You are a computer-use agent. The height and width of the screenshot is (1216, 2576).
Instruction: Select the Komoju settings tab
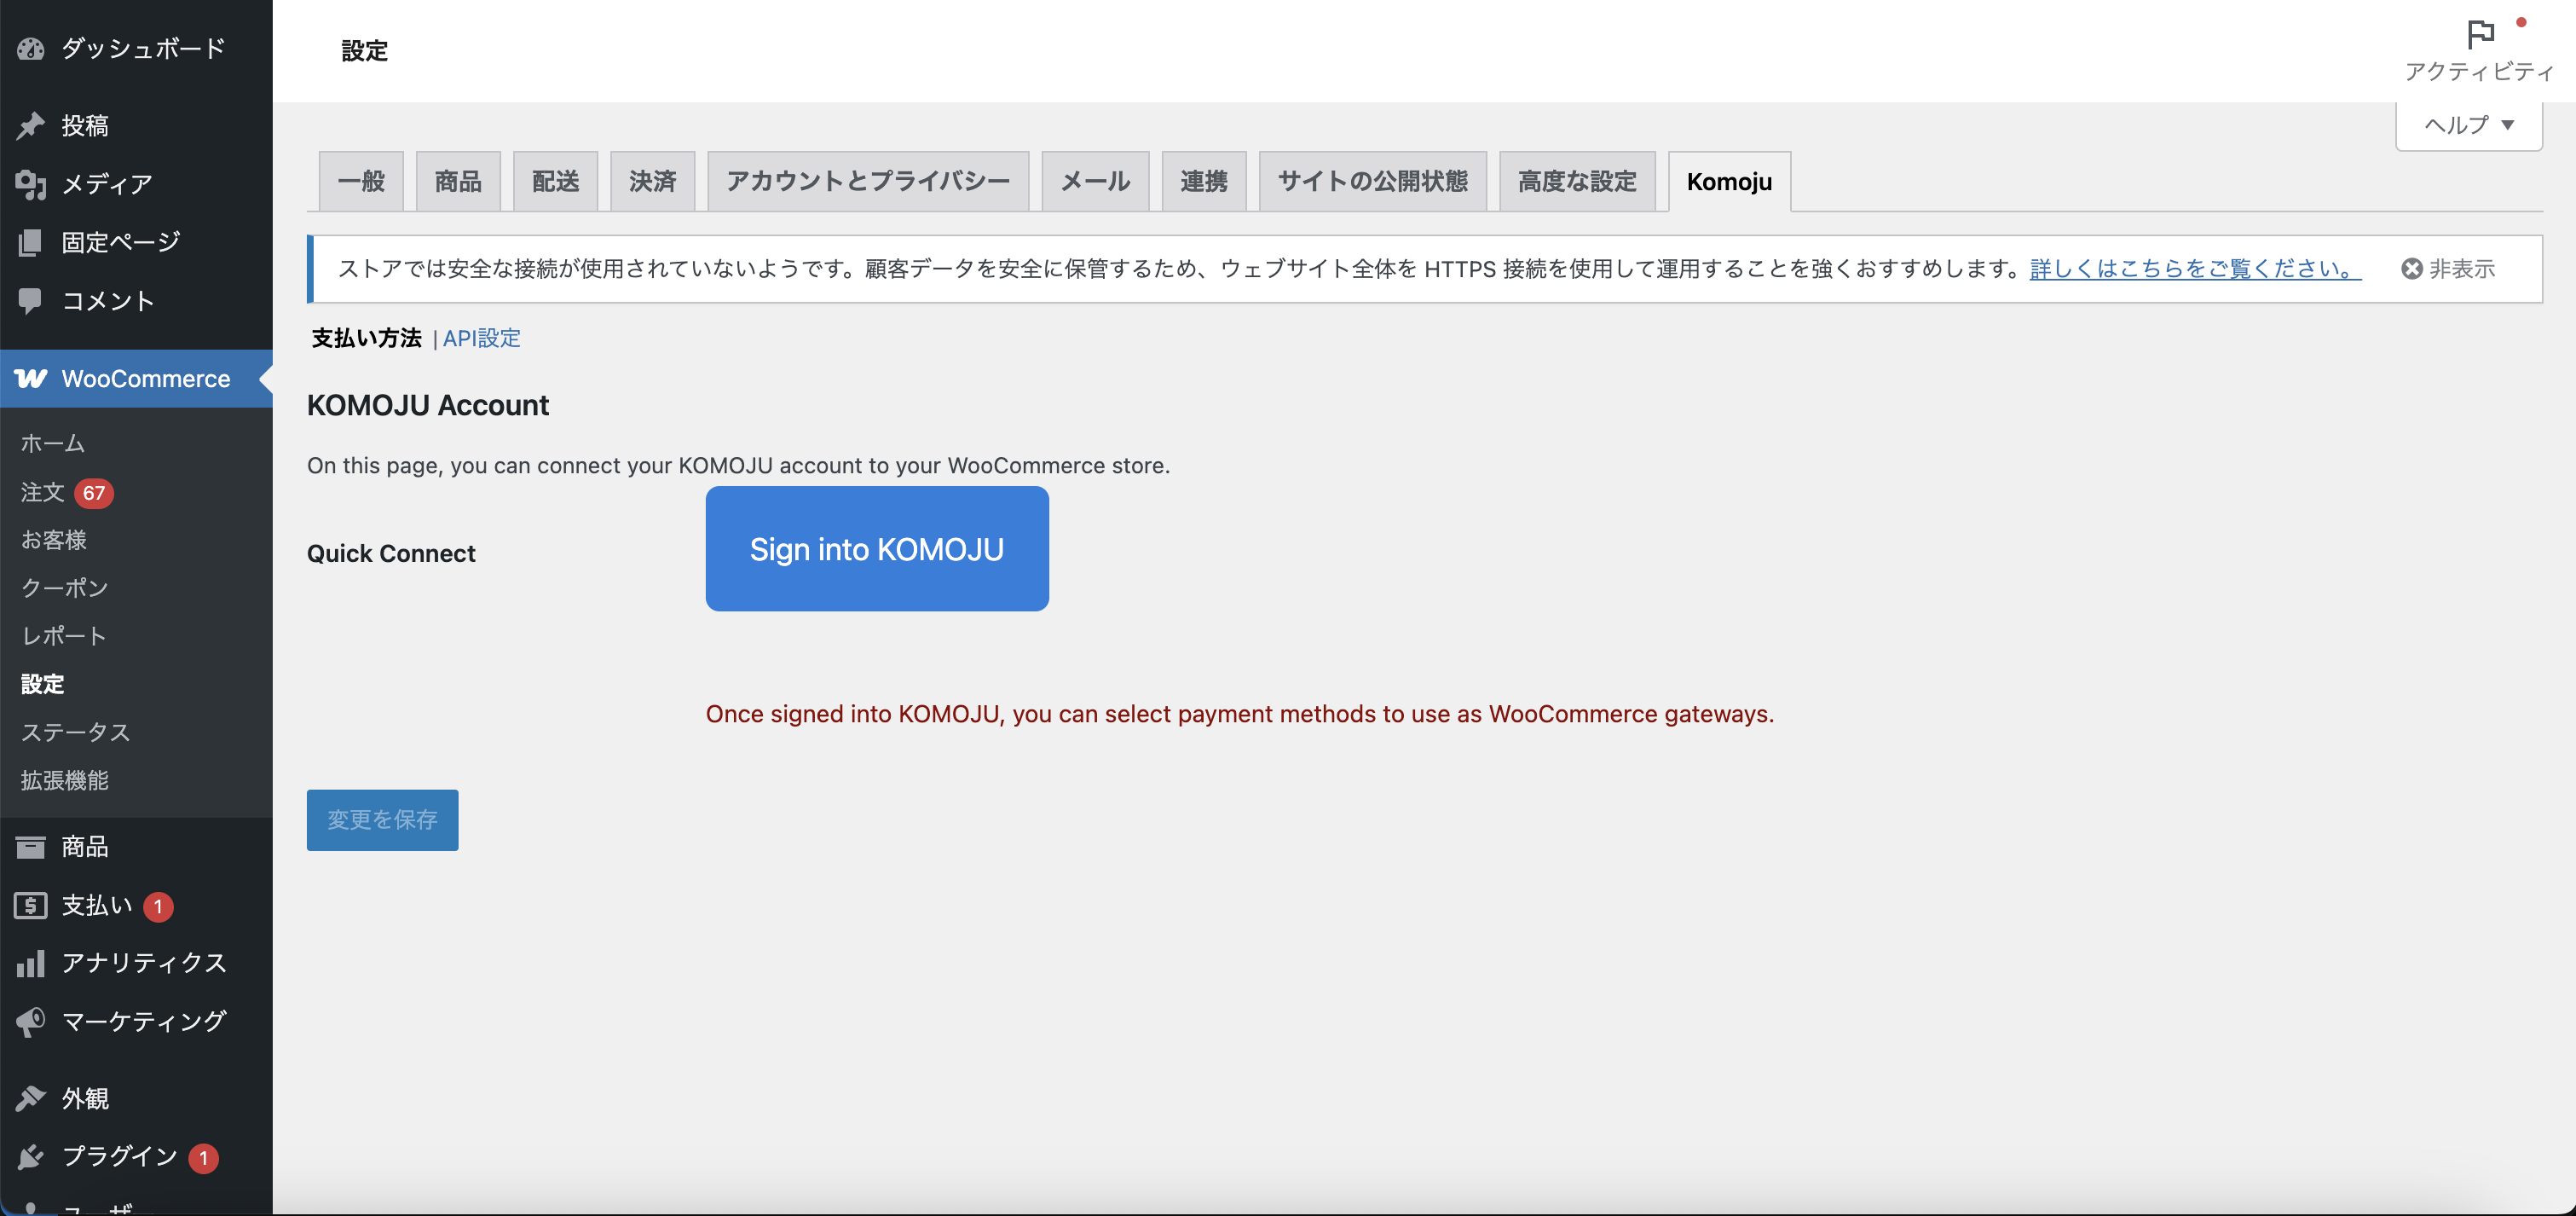(1729, 181)
